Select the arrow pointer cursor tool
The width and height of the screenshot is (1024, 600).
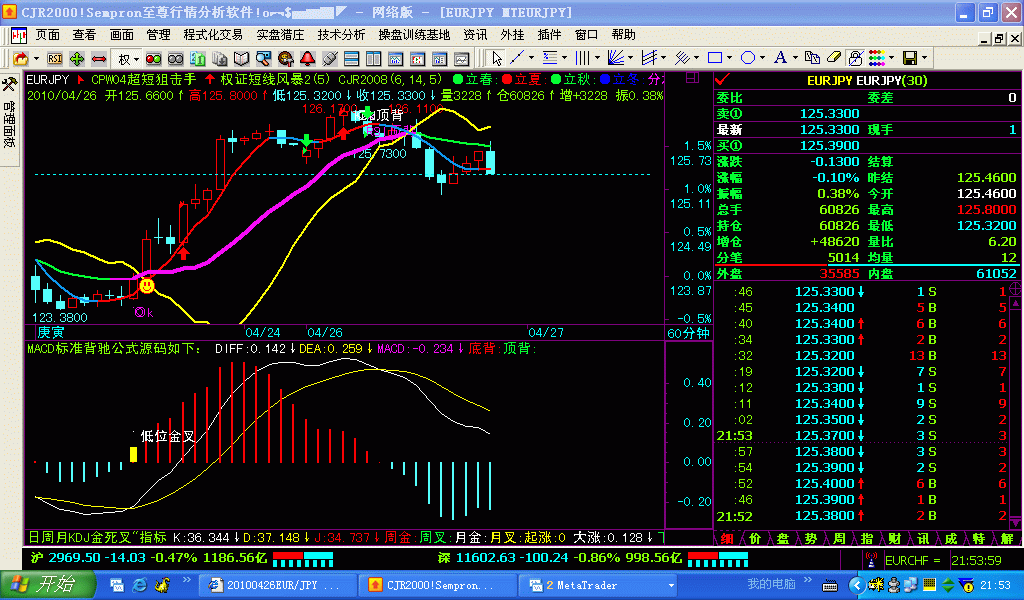pos(497,58)
